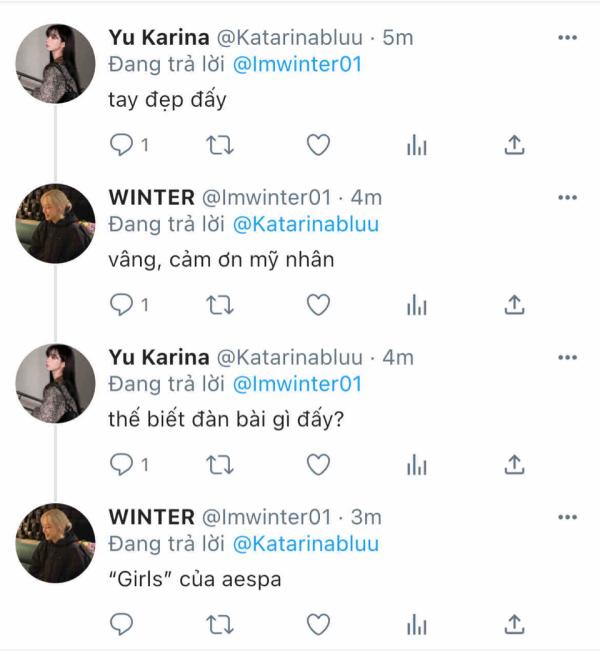This screenshot has width=600, height=651.
Task: Share the "Girls" của aespa tweet
Action: click(x=514, y=624)
